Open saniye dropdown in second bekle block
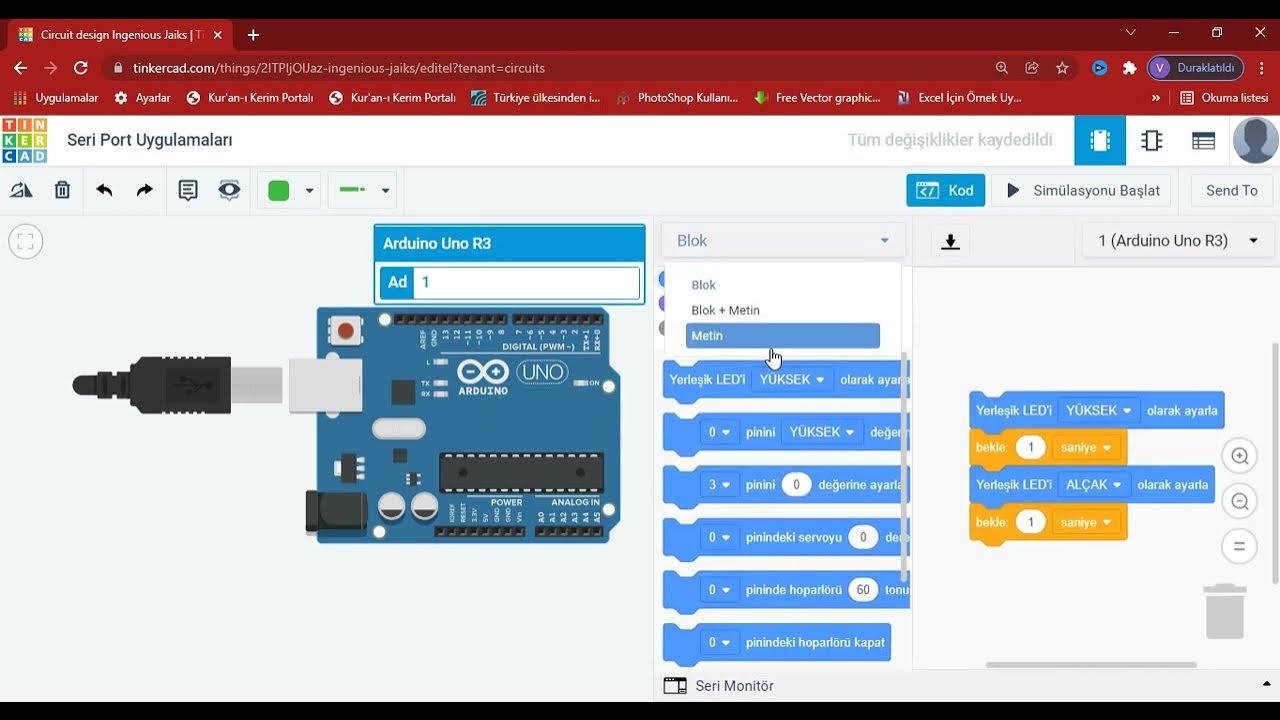 tap(1085, 522)
